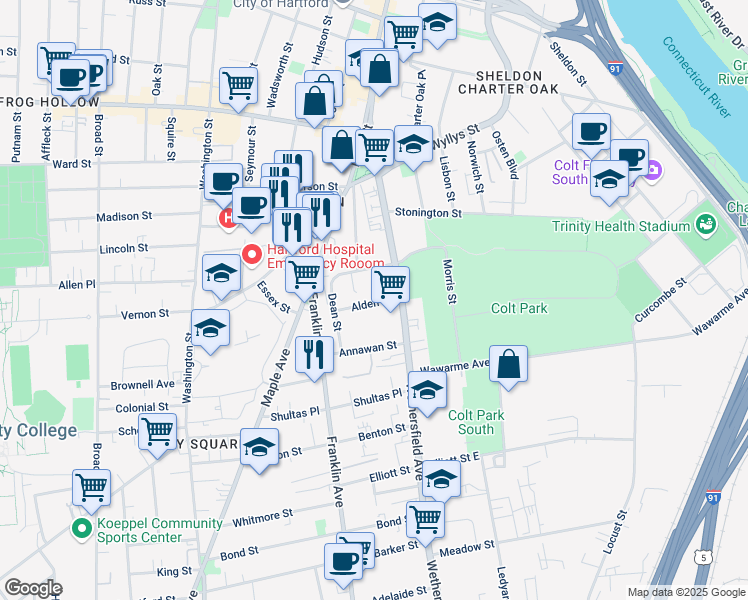This screenshot has width=748, height=600.
Task: Open the Google logo link
Action: 33,588
